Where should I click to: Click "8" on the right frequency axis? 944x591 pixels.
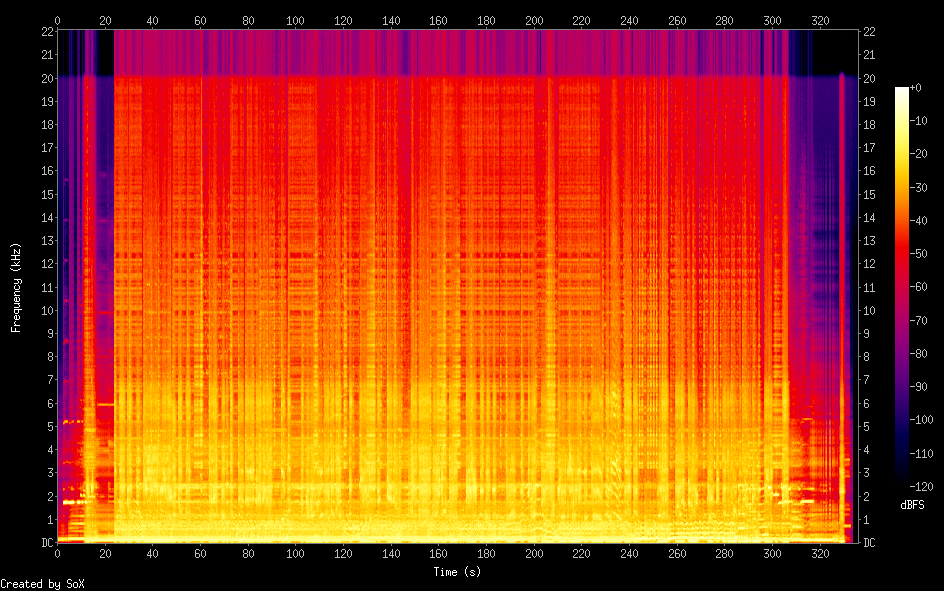[x=866, y=357]
